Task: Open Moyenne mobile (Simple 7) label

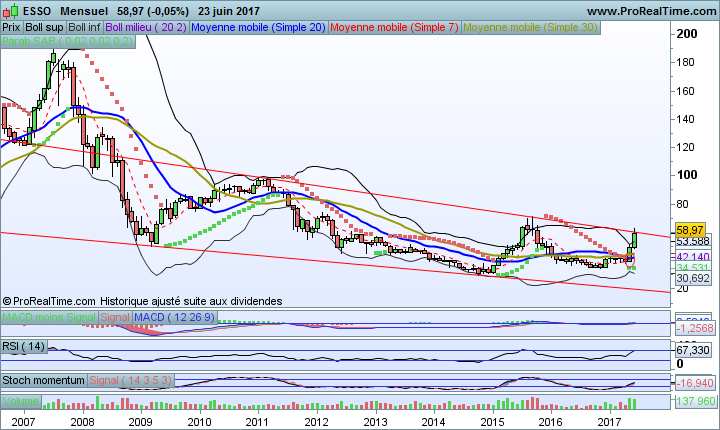Action: tap(394, 28)
